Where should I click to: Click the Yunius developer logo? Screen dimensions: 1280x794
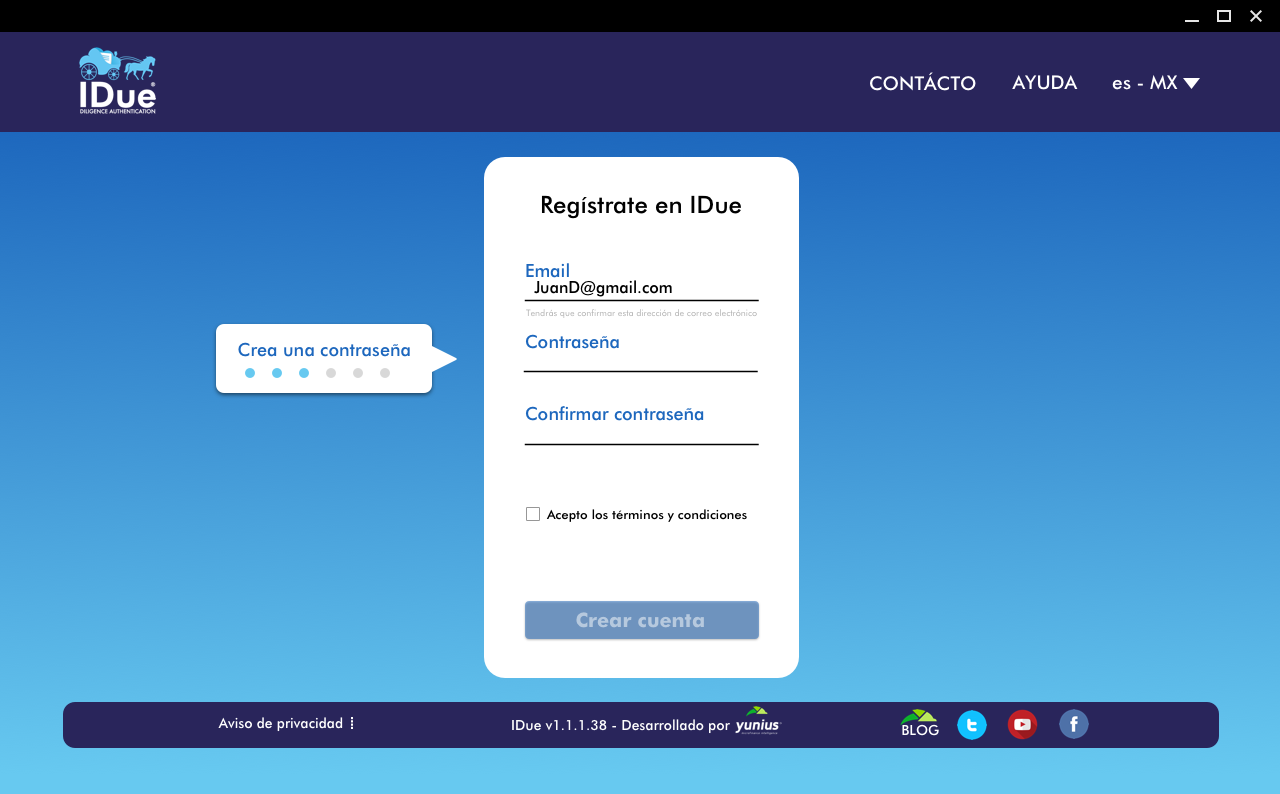pos(757,722)
